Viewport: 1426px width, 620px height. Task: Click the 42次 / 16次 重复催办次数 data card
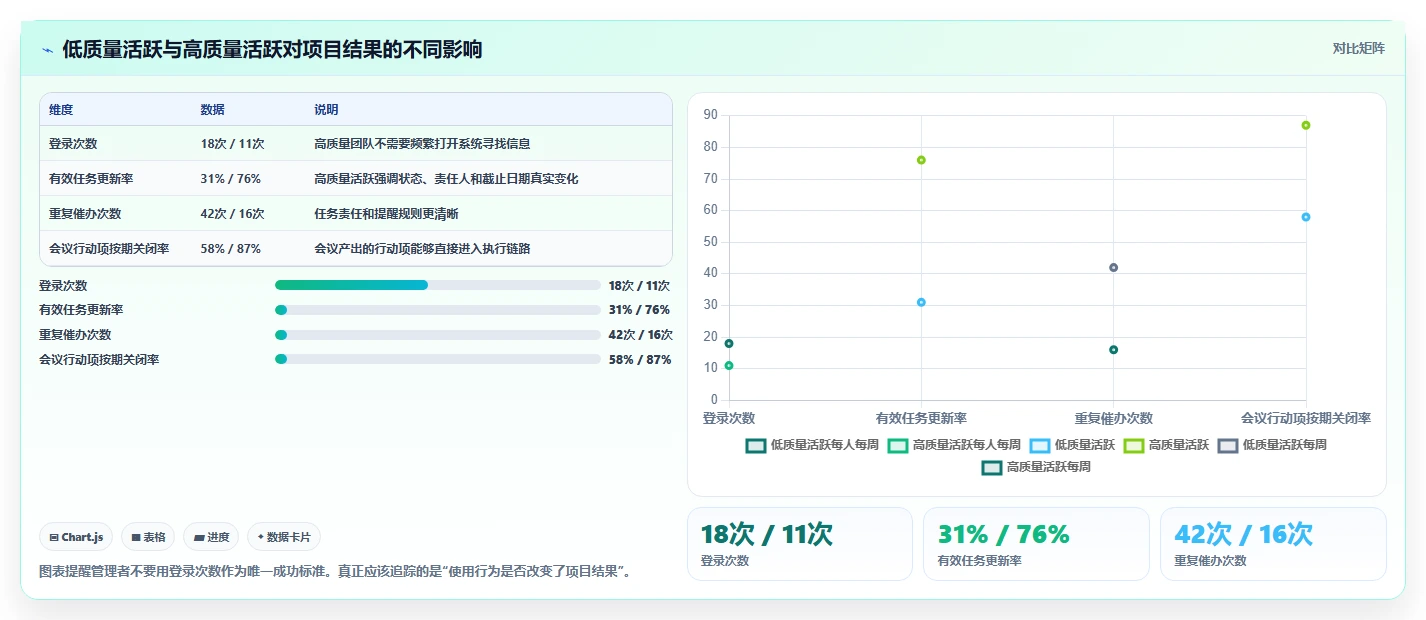[x=1273, y=544]
